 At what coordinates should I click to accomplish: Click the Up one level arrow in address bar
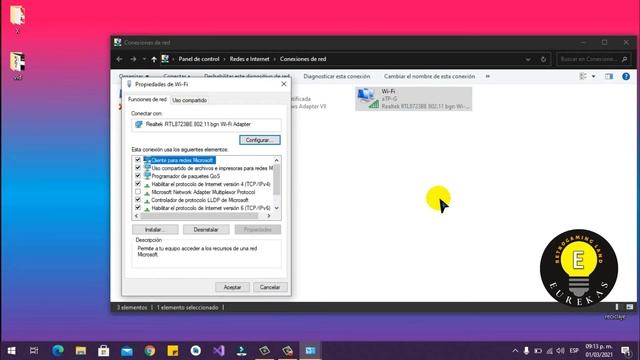(x=154, y=59)
